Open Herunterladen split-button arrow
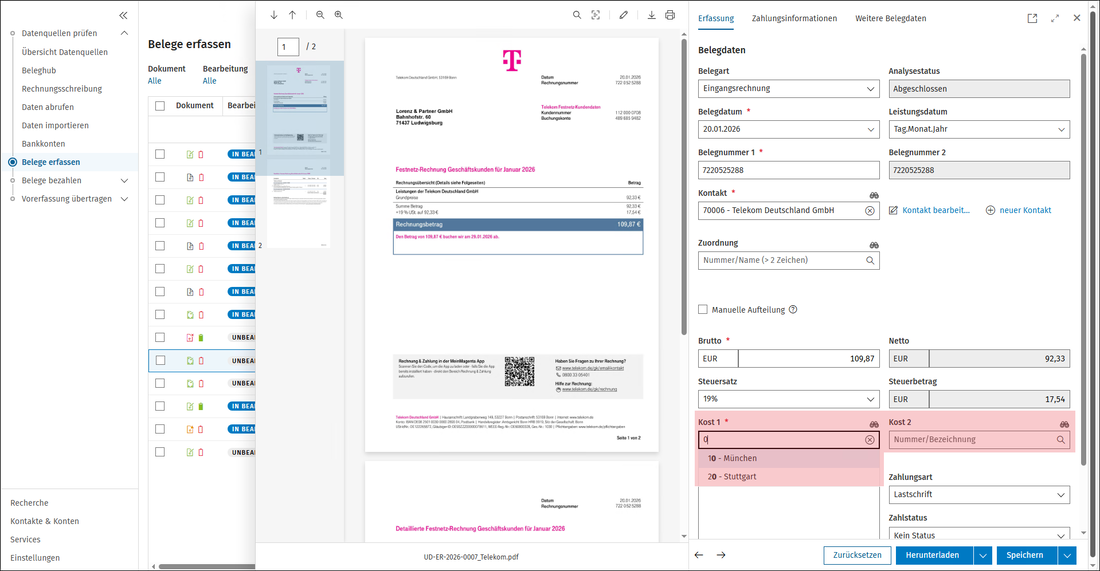 (983, 555)
